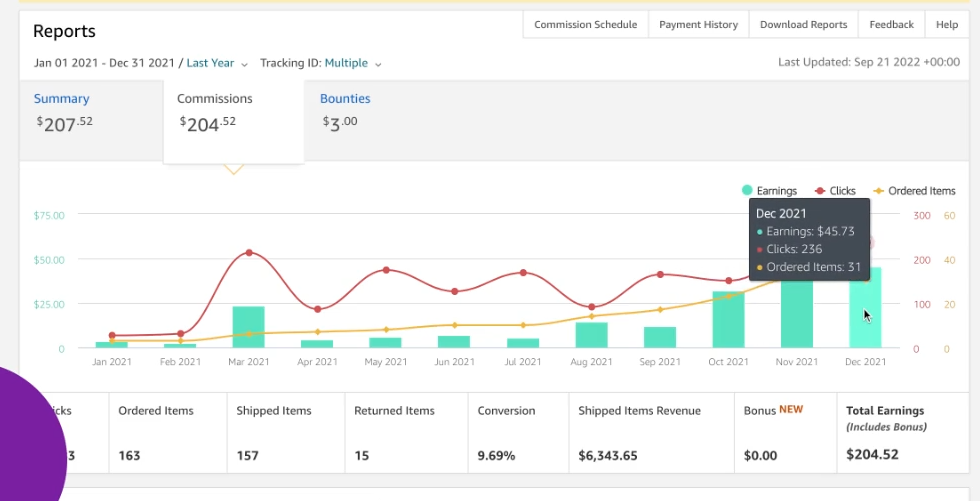Switch to the Summary tab
The width and height of the screenshot is (980, 501).
[91, 121]
